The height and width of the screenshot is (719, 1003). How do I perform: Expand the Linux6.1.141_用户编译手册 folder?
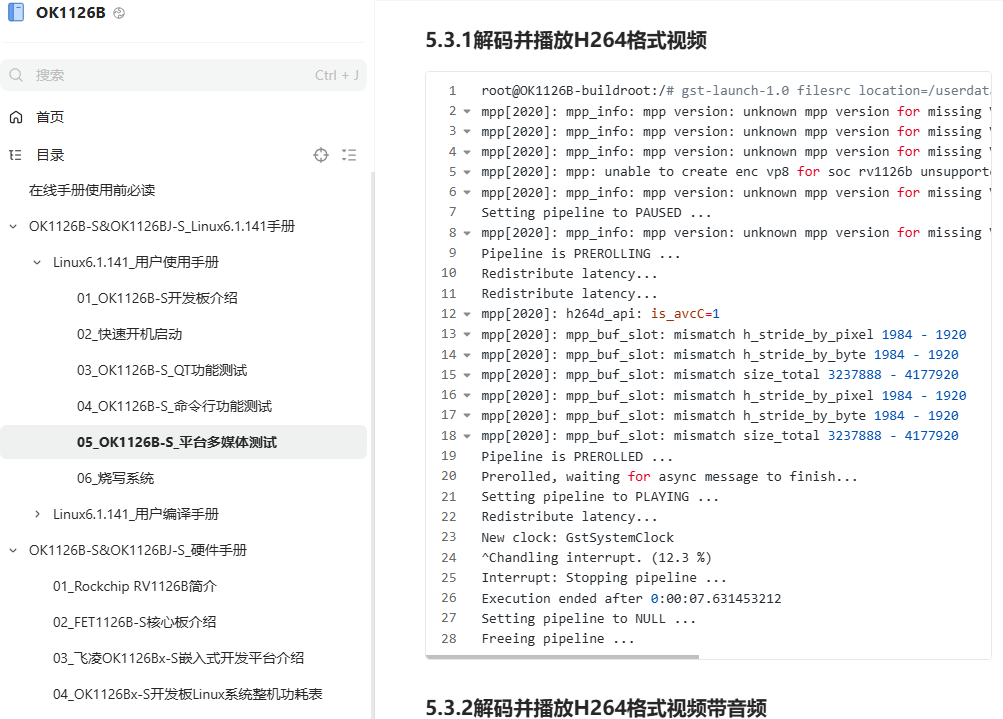(37, 514)
